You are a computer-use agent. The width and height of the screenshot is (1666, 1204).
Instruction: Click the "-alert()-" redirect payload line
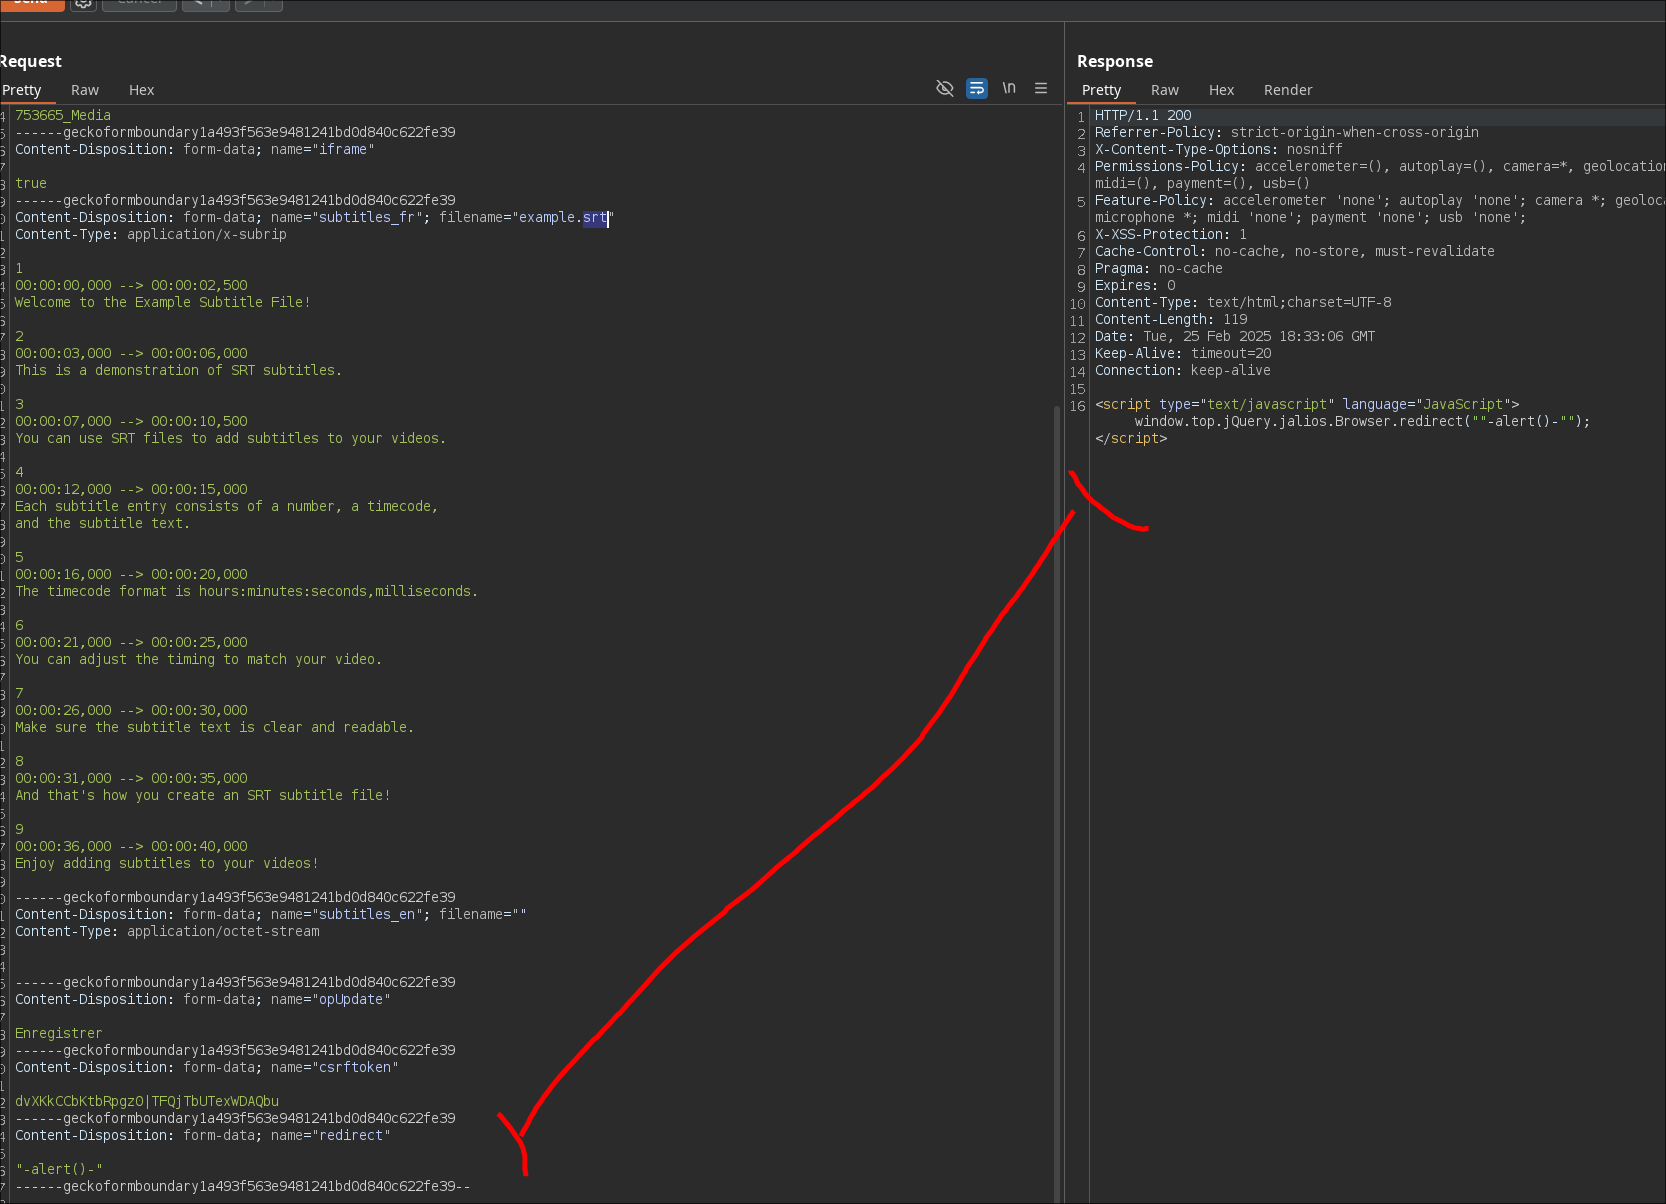pos(59,1169)
